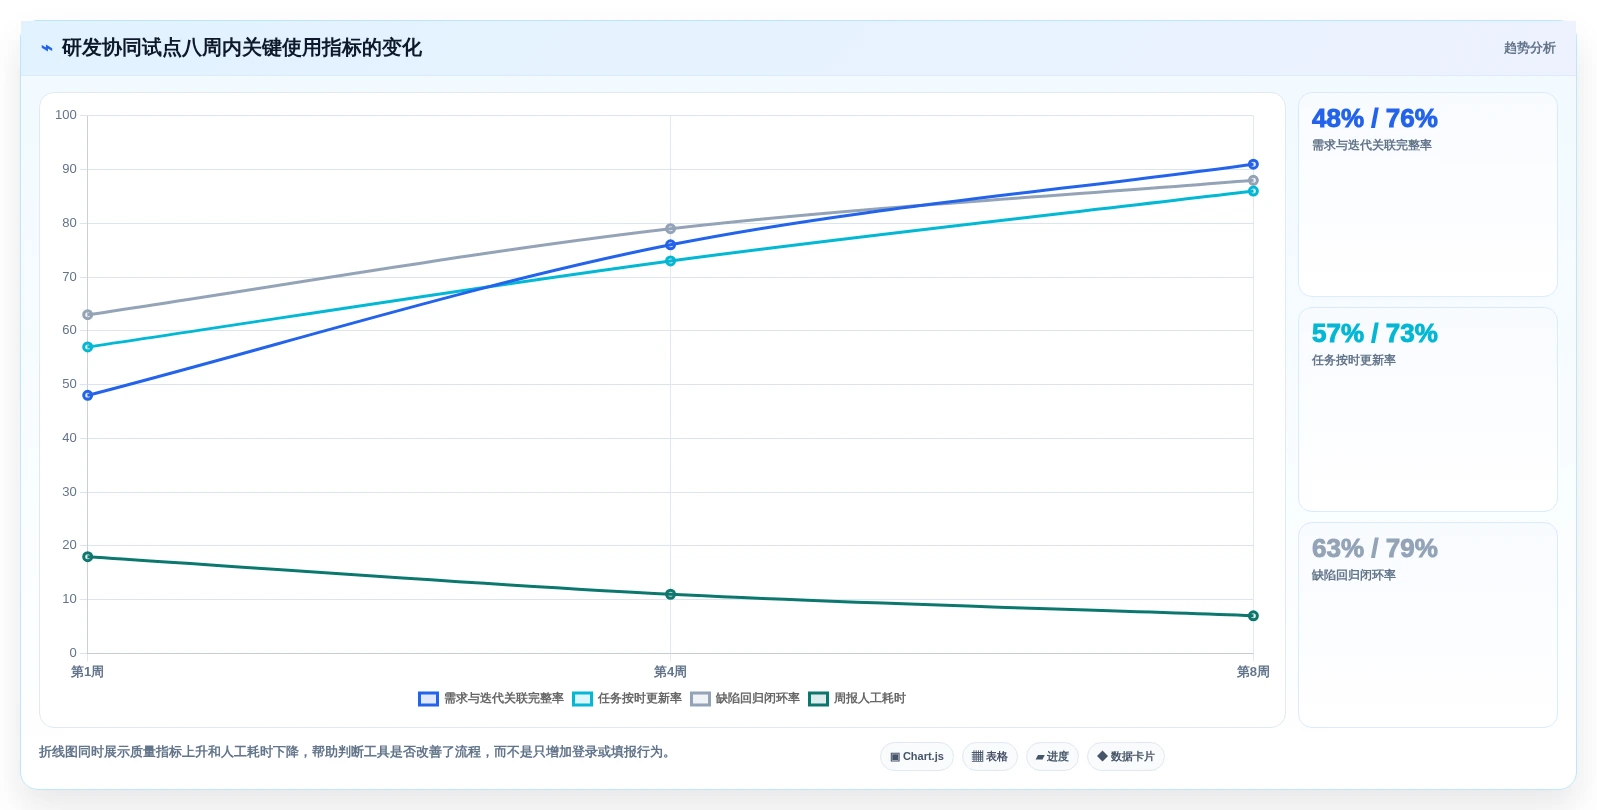The height and width of the screenshot is (810, 1597).
Task: Click card caption 任务按时更新率
Action: [x=1353, y=361]
